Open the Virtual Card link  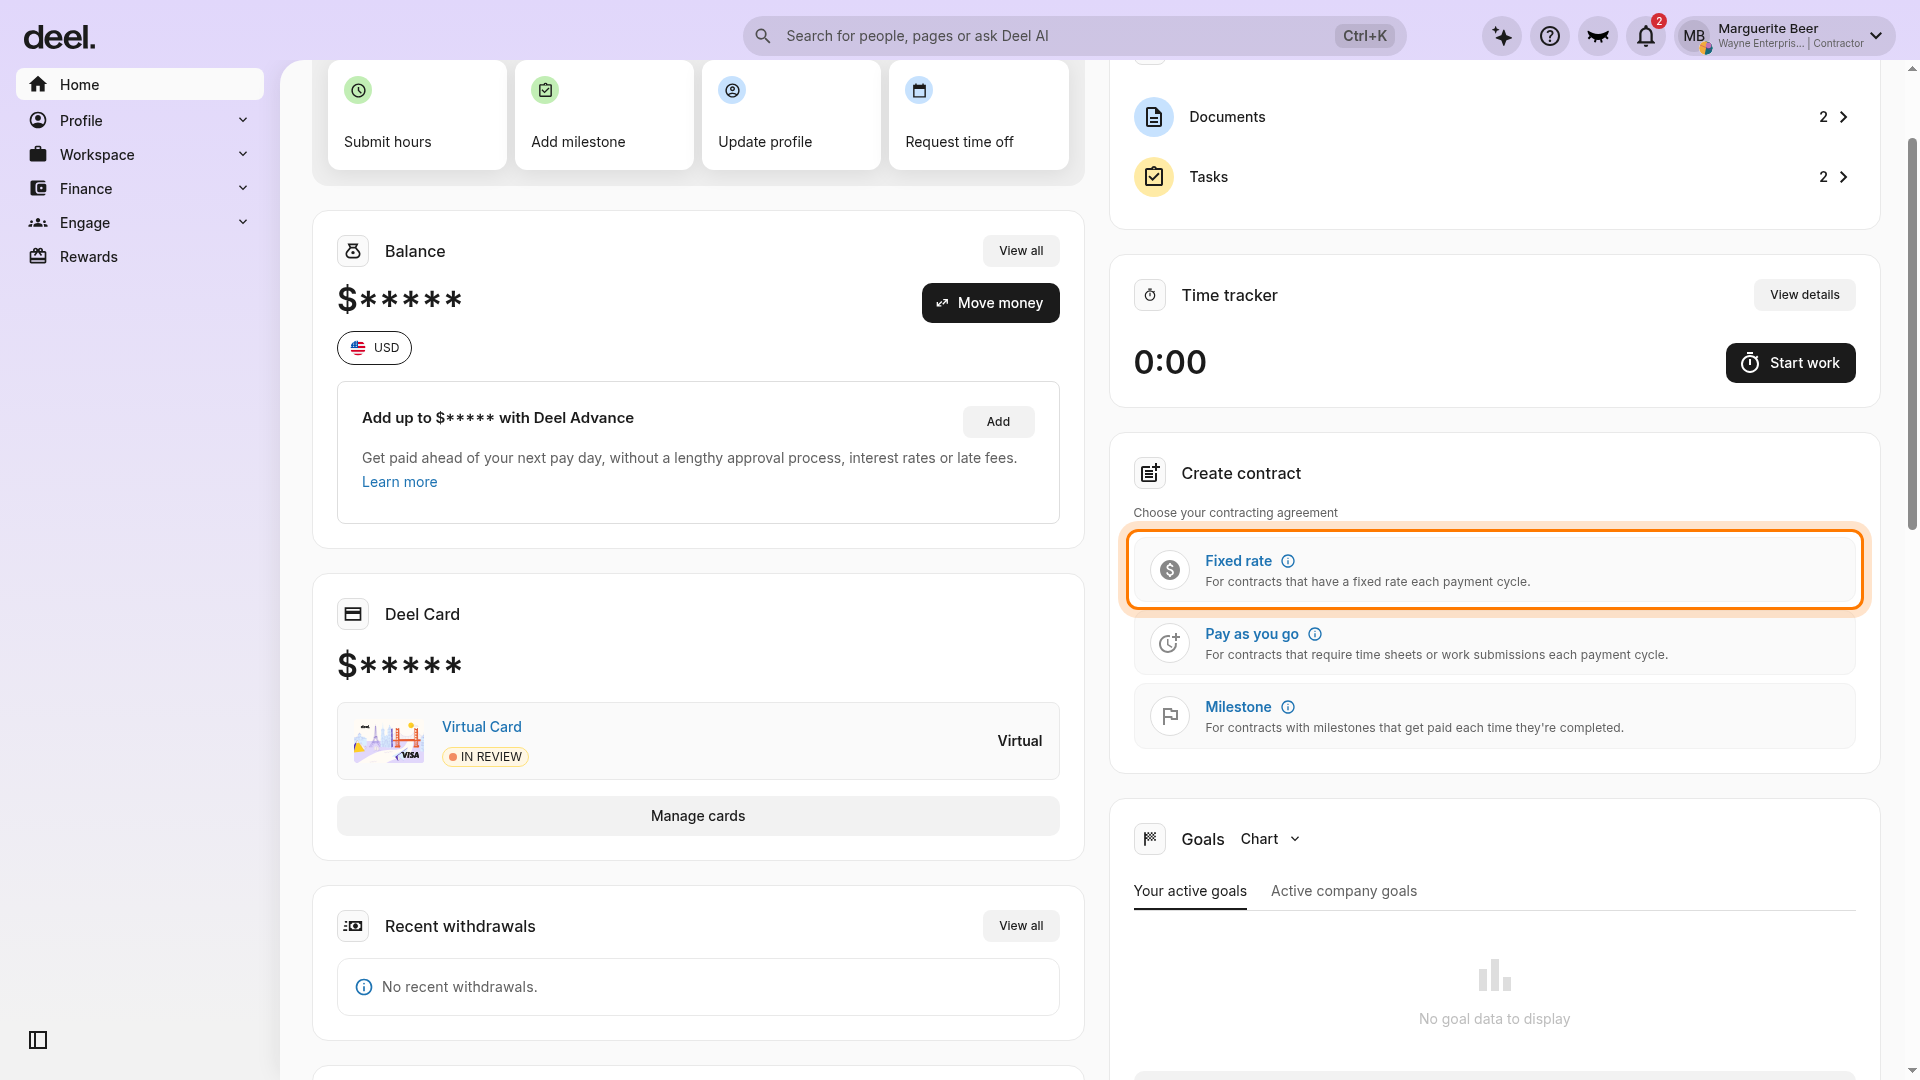click(482, 727)
